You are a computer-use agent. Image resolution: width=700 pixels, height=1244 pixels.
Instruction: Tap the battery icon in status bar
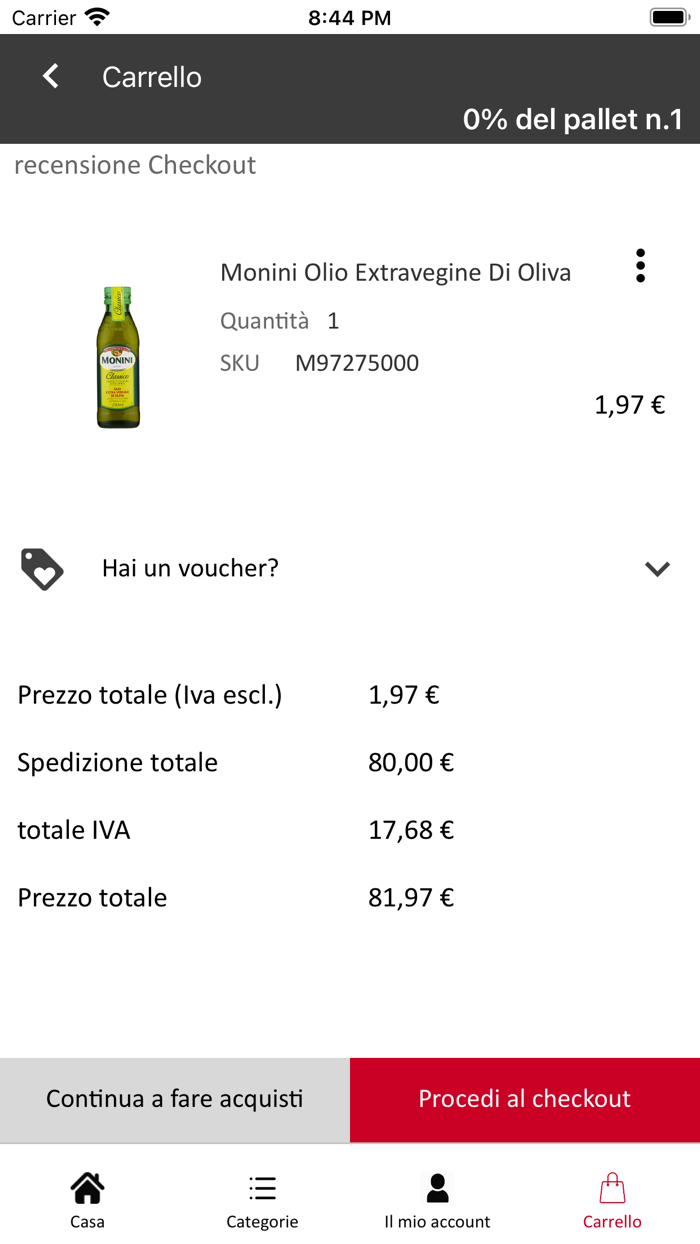(x=667, y=17)
